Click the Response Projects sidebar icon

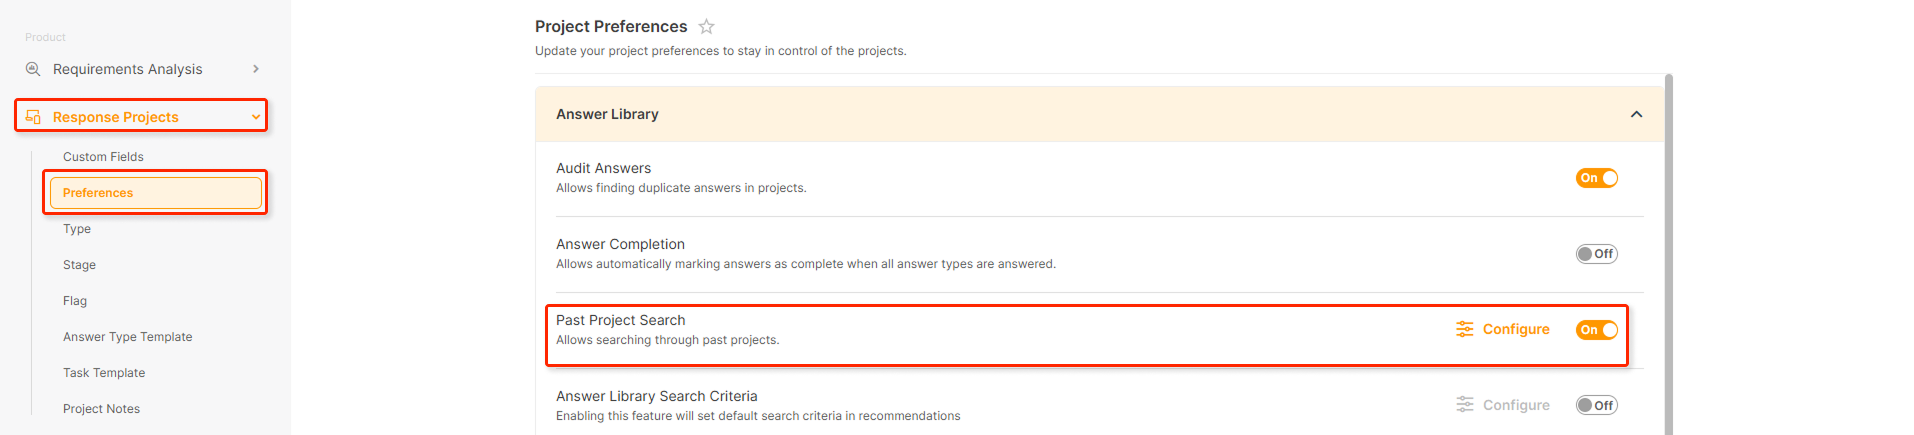[33, 117]
